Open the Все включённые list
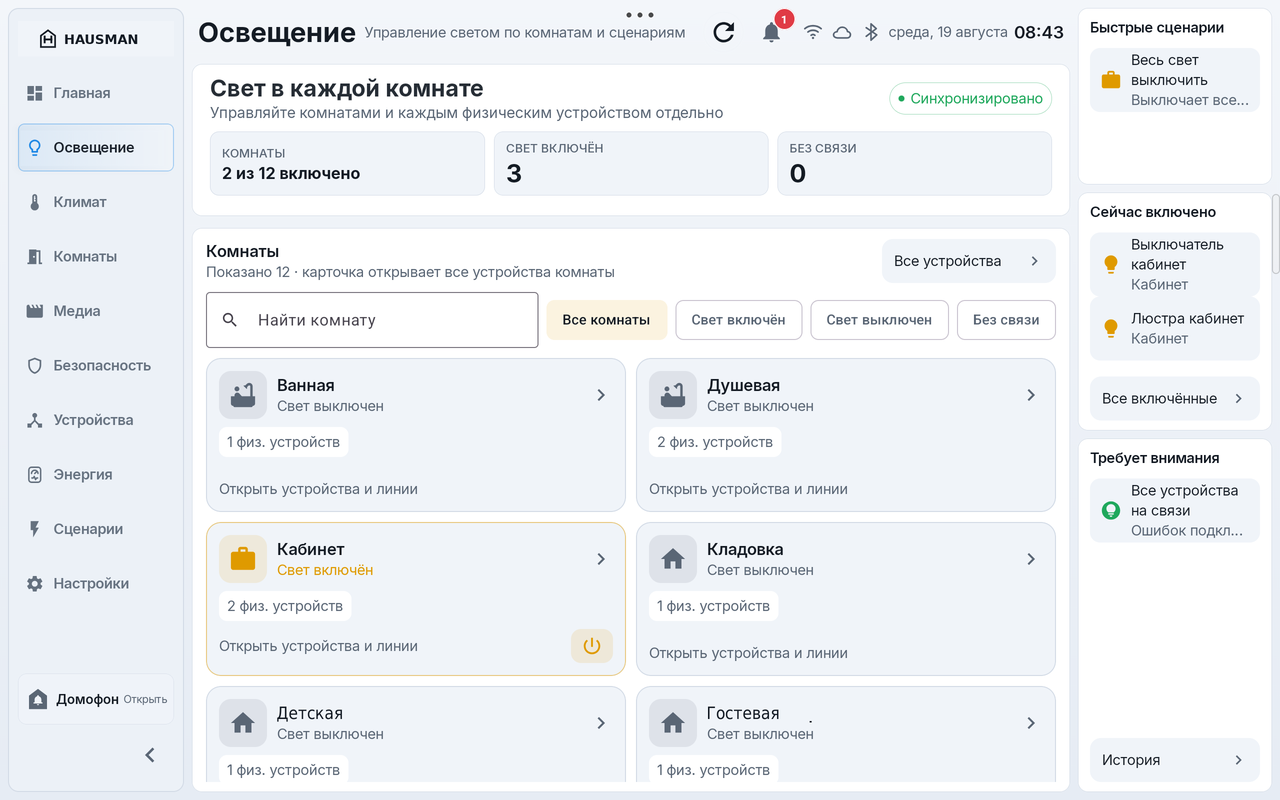1280x800 pixels. pos(1175,398)
